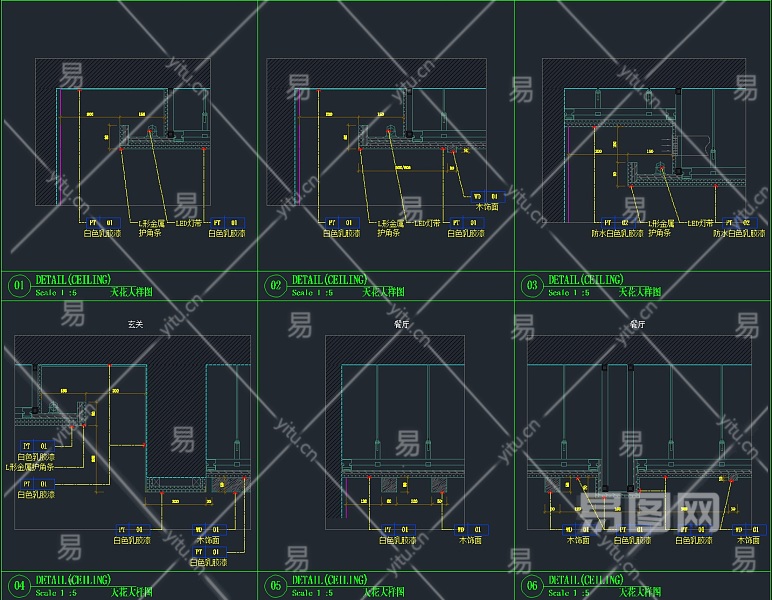Pick the 天花大样图 caption of detail 01
Image resolution: width=772 pixels, height=600 pixels.
pyautogui.click(x=131, y=292)
